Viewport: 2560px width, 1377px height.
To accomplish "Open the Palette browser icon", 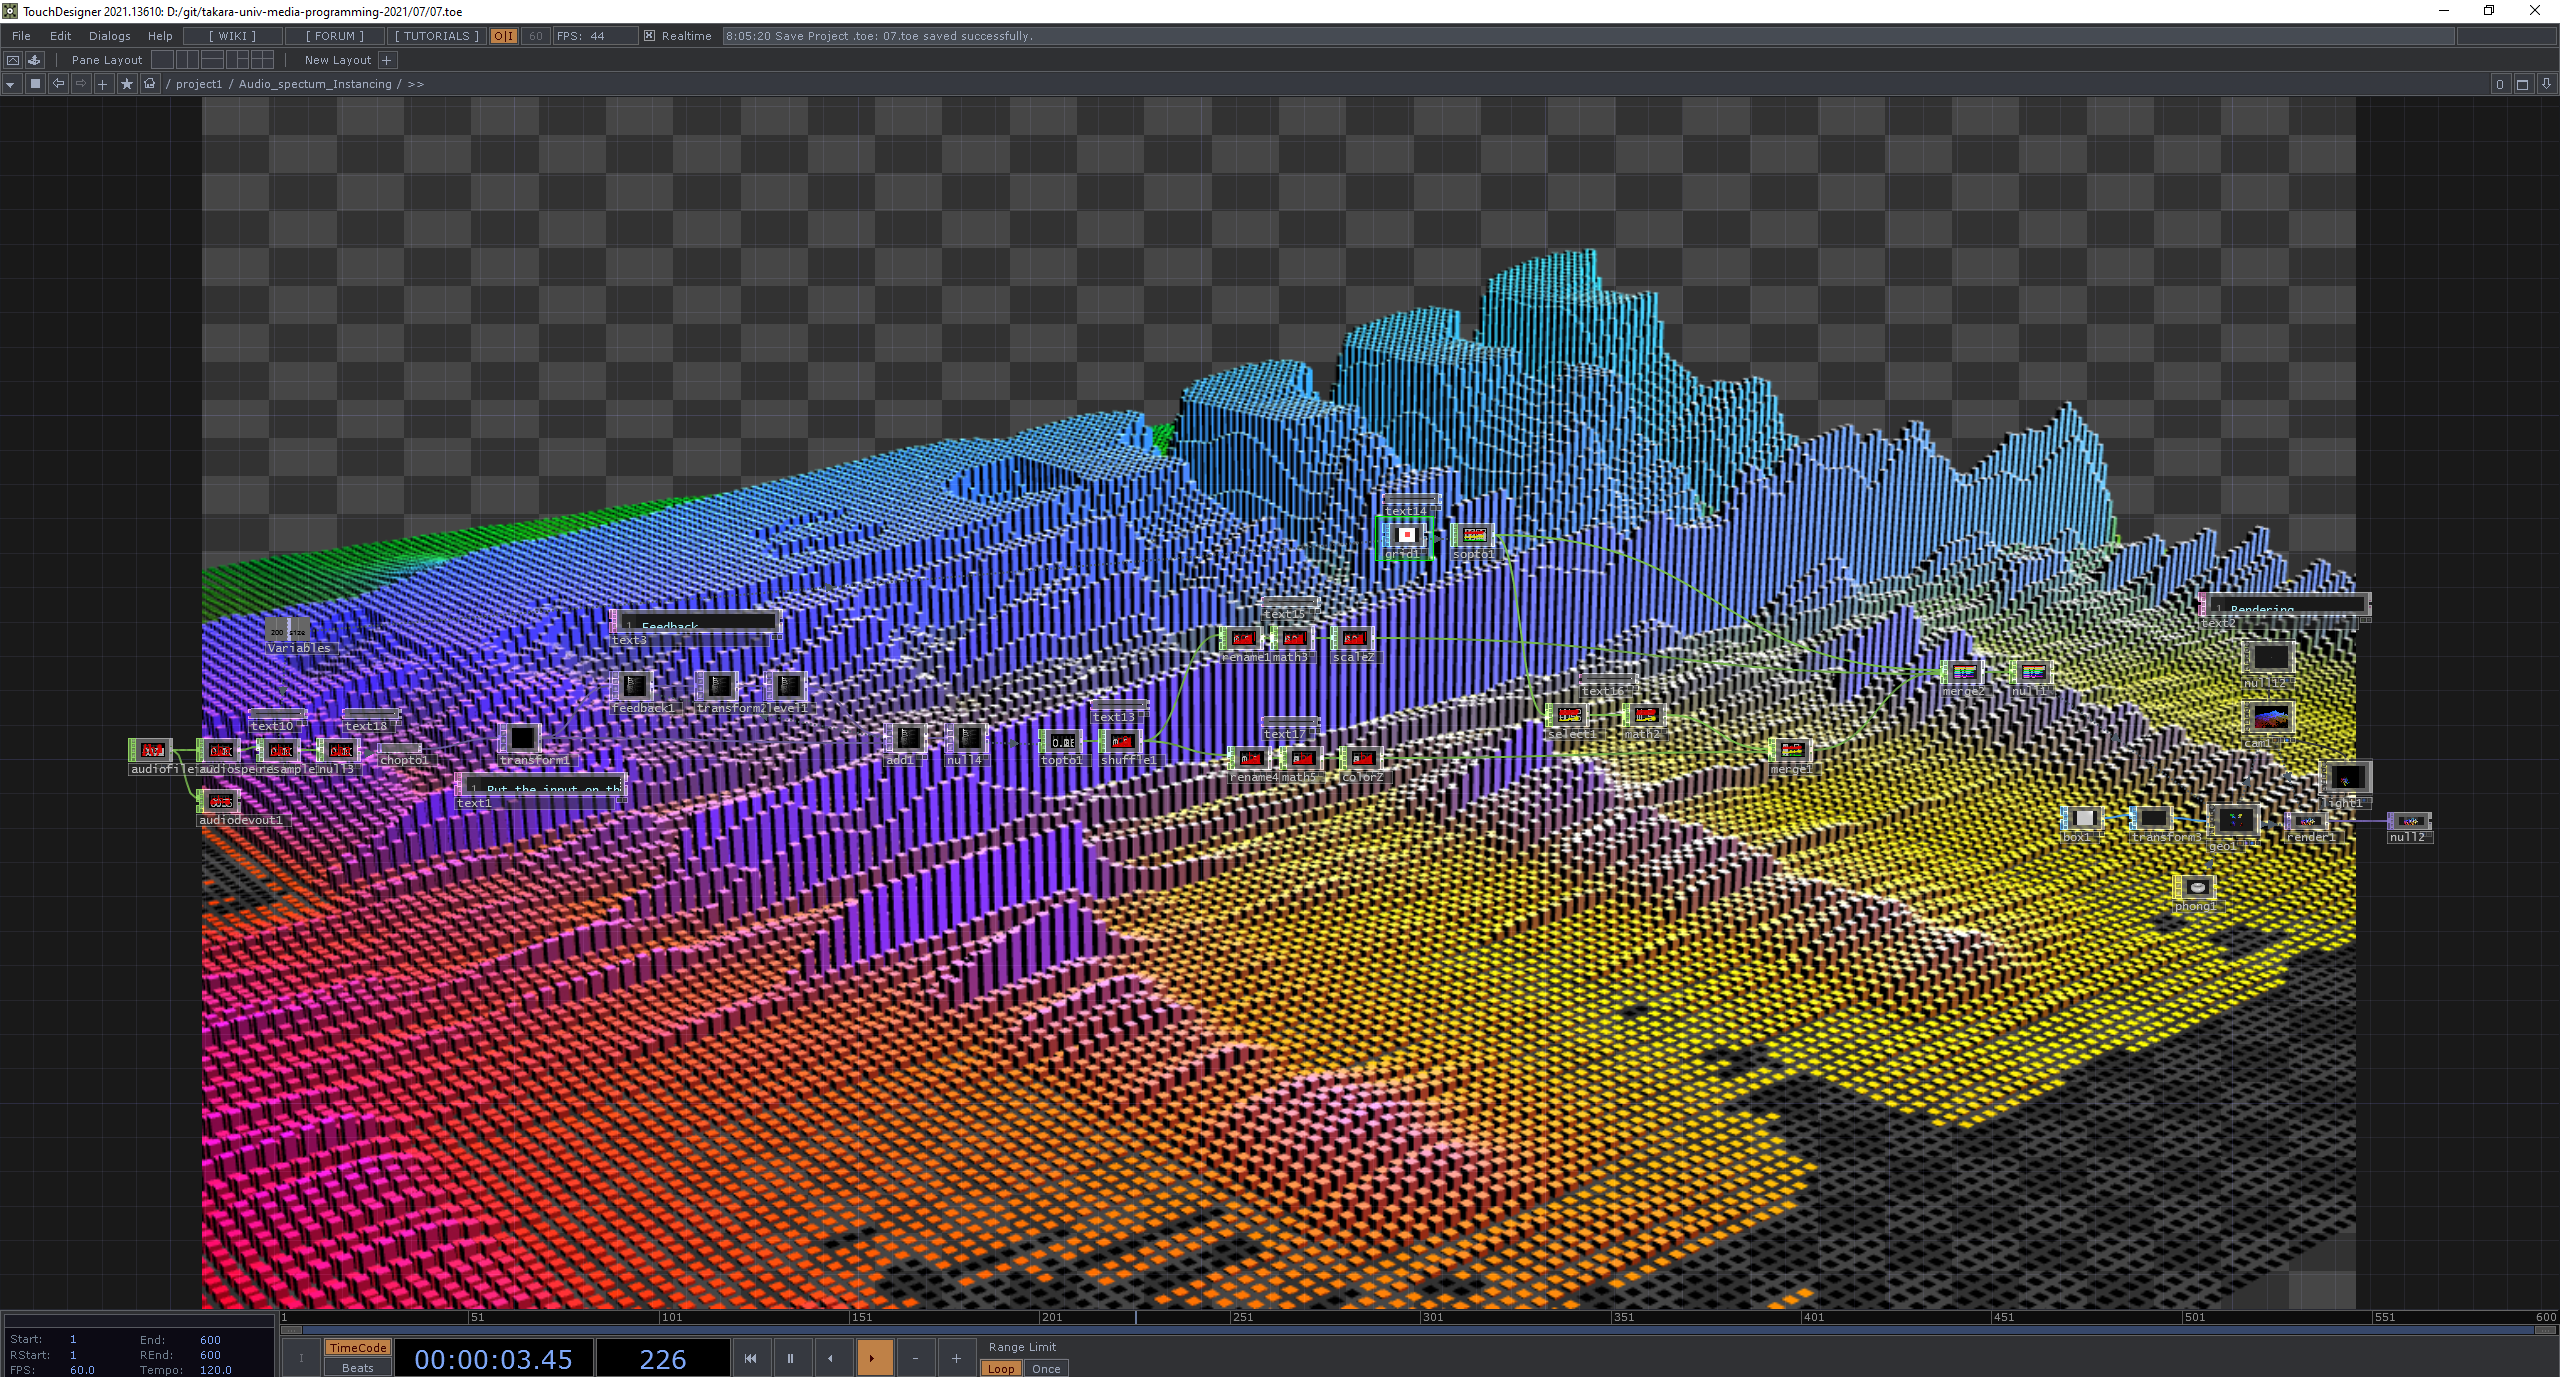I will click(35, 60).
